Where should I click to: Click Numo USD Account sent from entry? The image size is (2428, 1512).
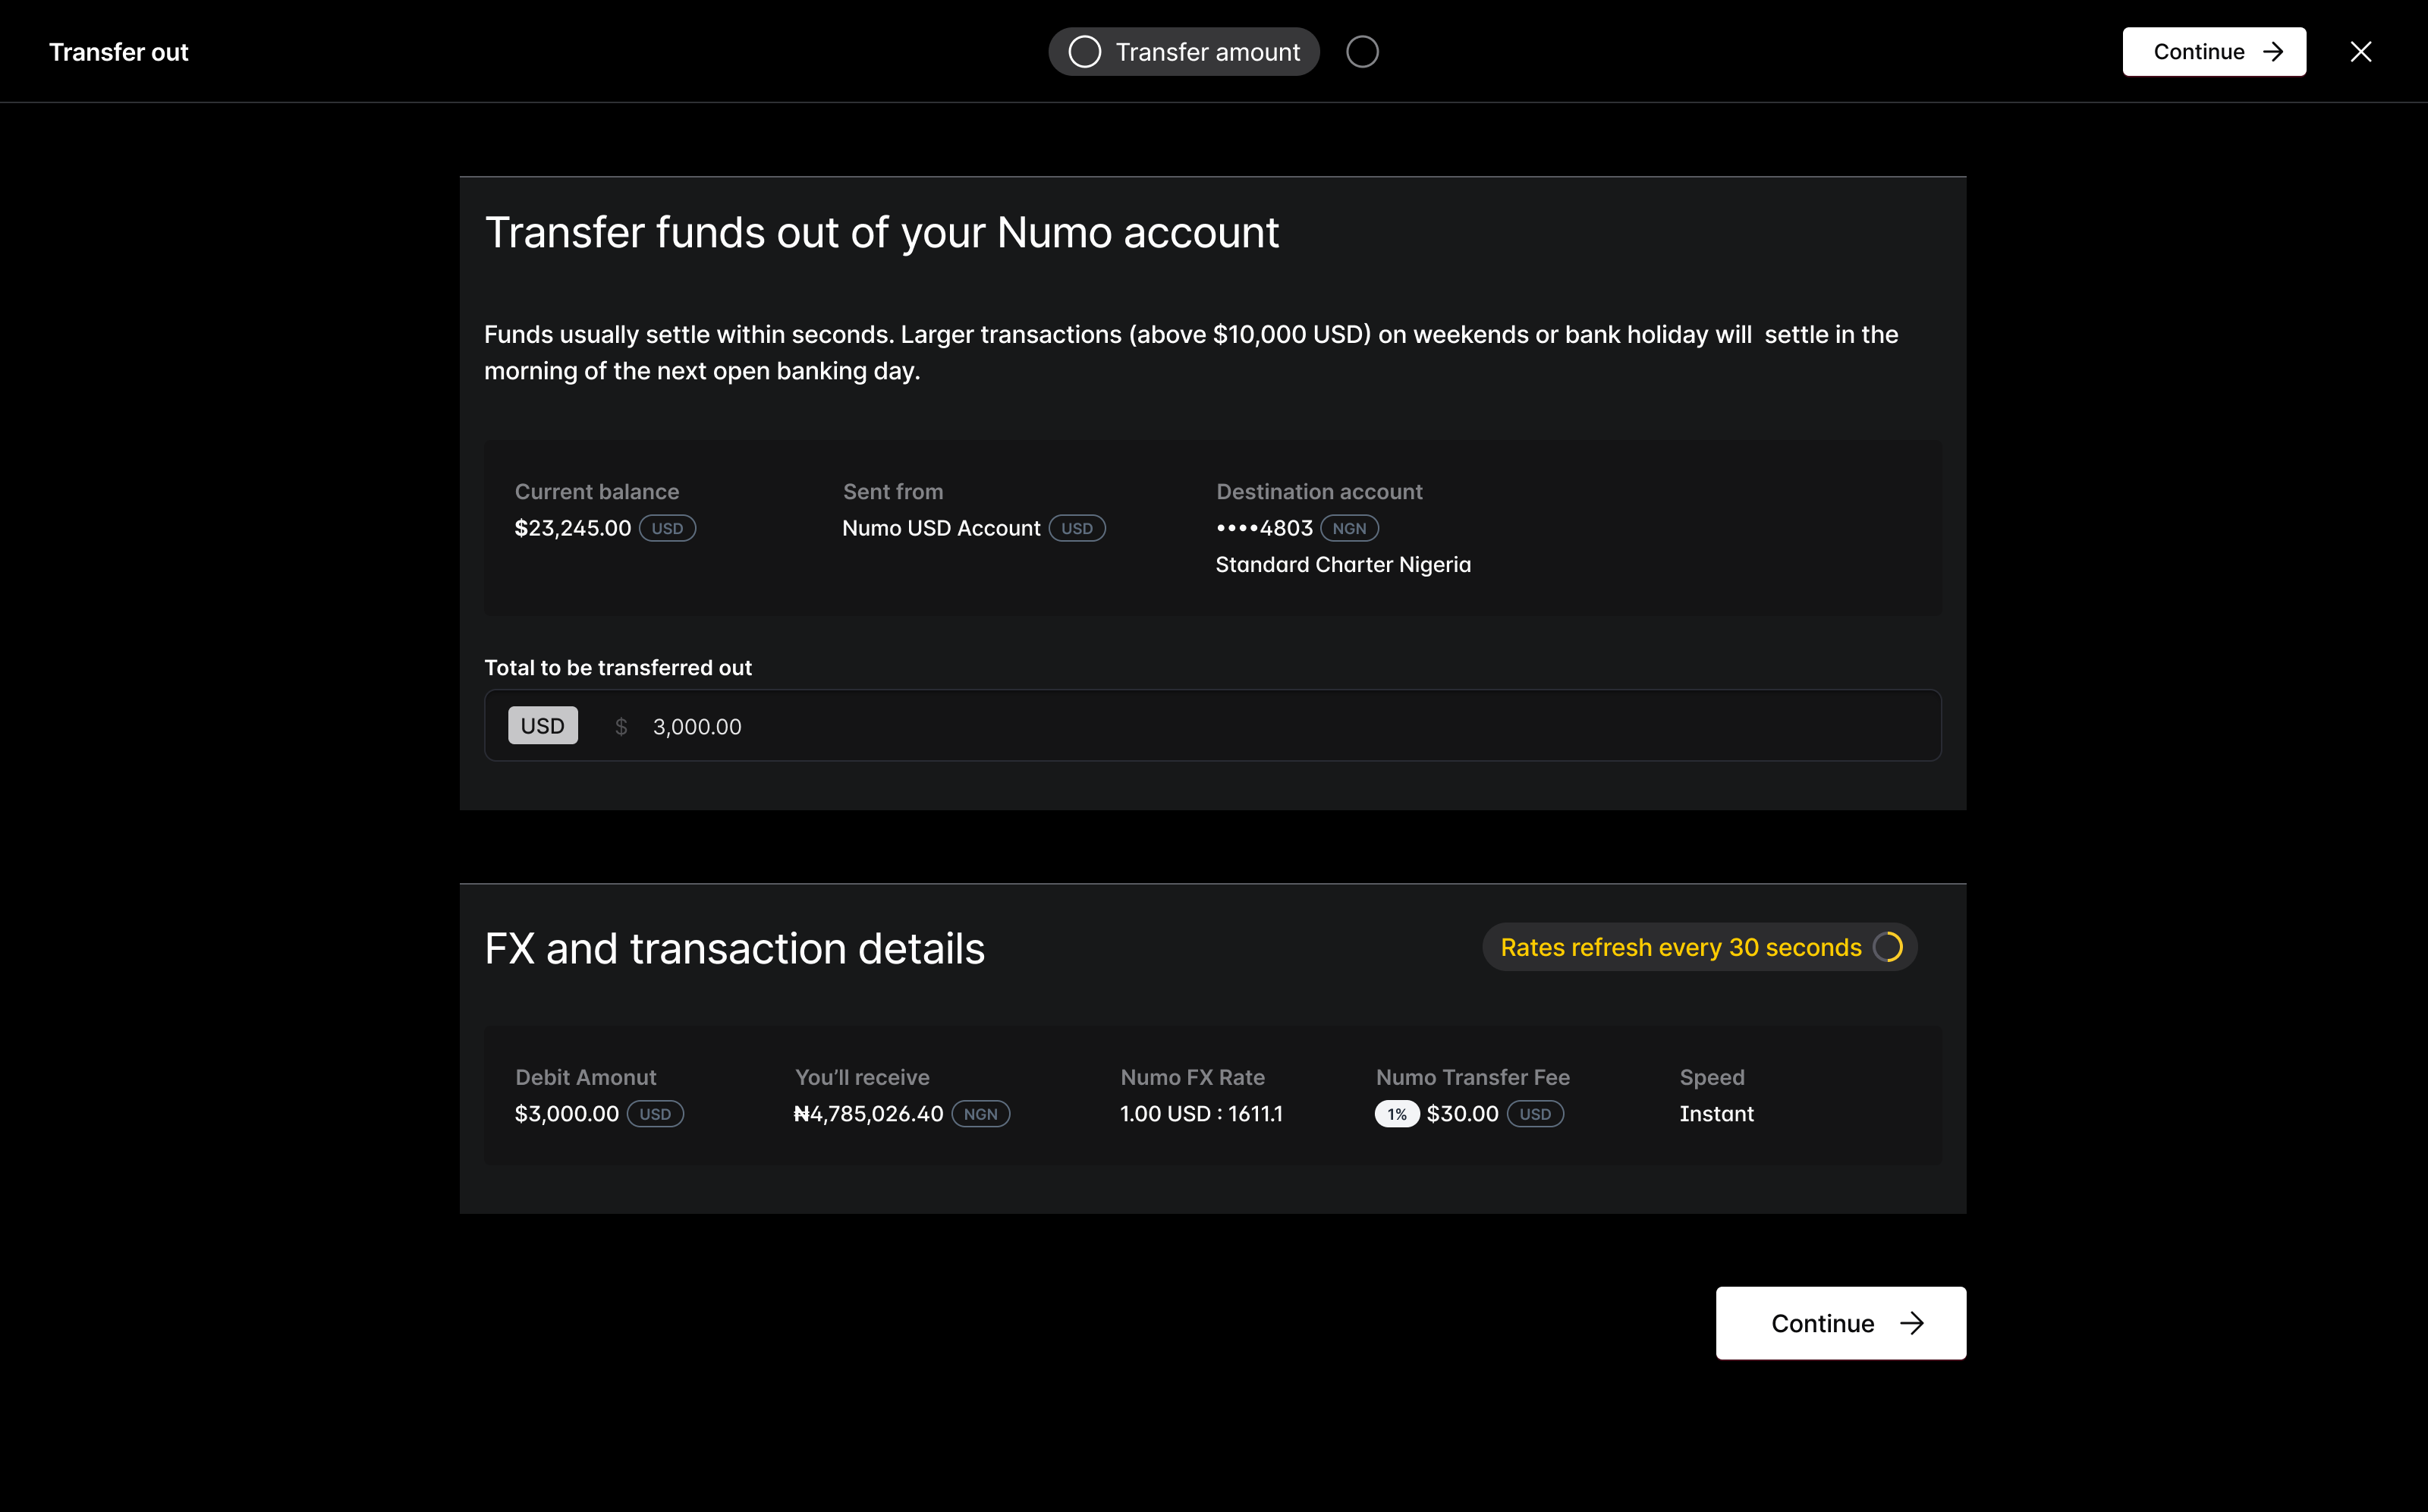(x=941, y=528)
